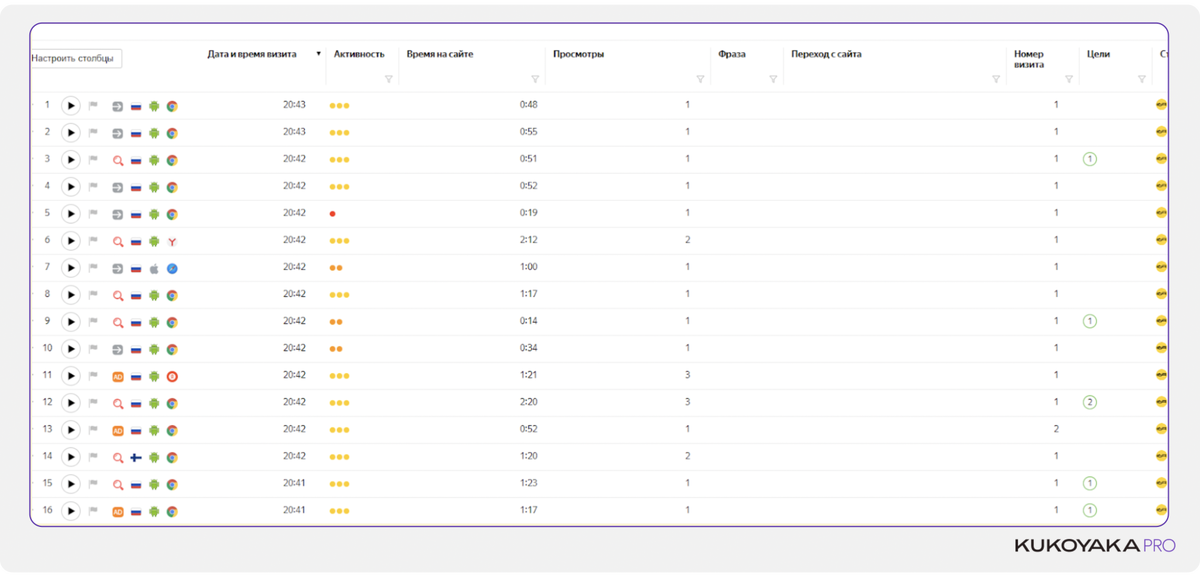Play the session recording in row 12
Screen dimensions: 1200x577
(70, 402)
